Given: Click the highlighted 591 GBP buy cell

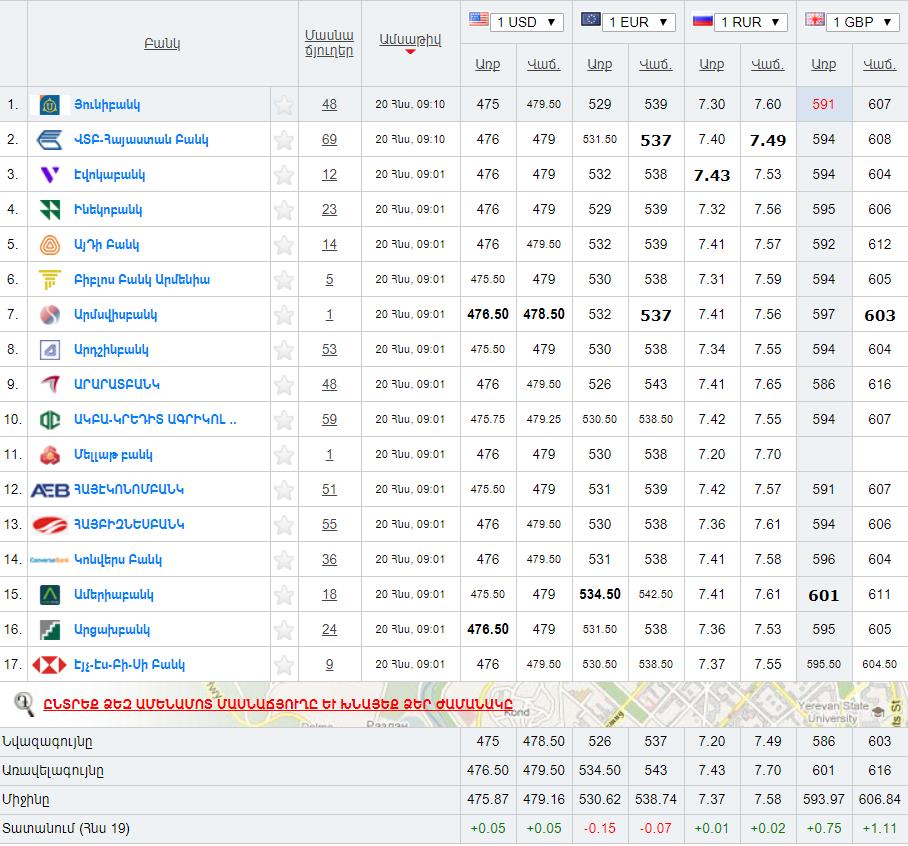Looking at the screenshot, I should tap(823, 105).
